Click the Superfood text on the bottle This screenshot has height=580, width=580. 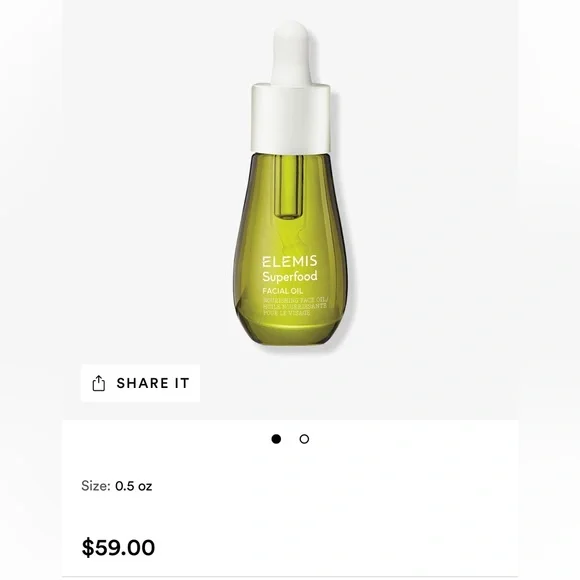tap(290, 277)
